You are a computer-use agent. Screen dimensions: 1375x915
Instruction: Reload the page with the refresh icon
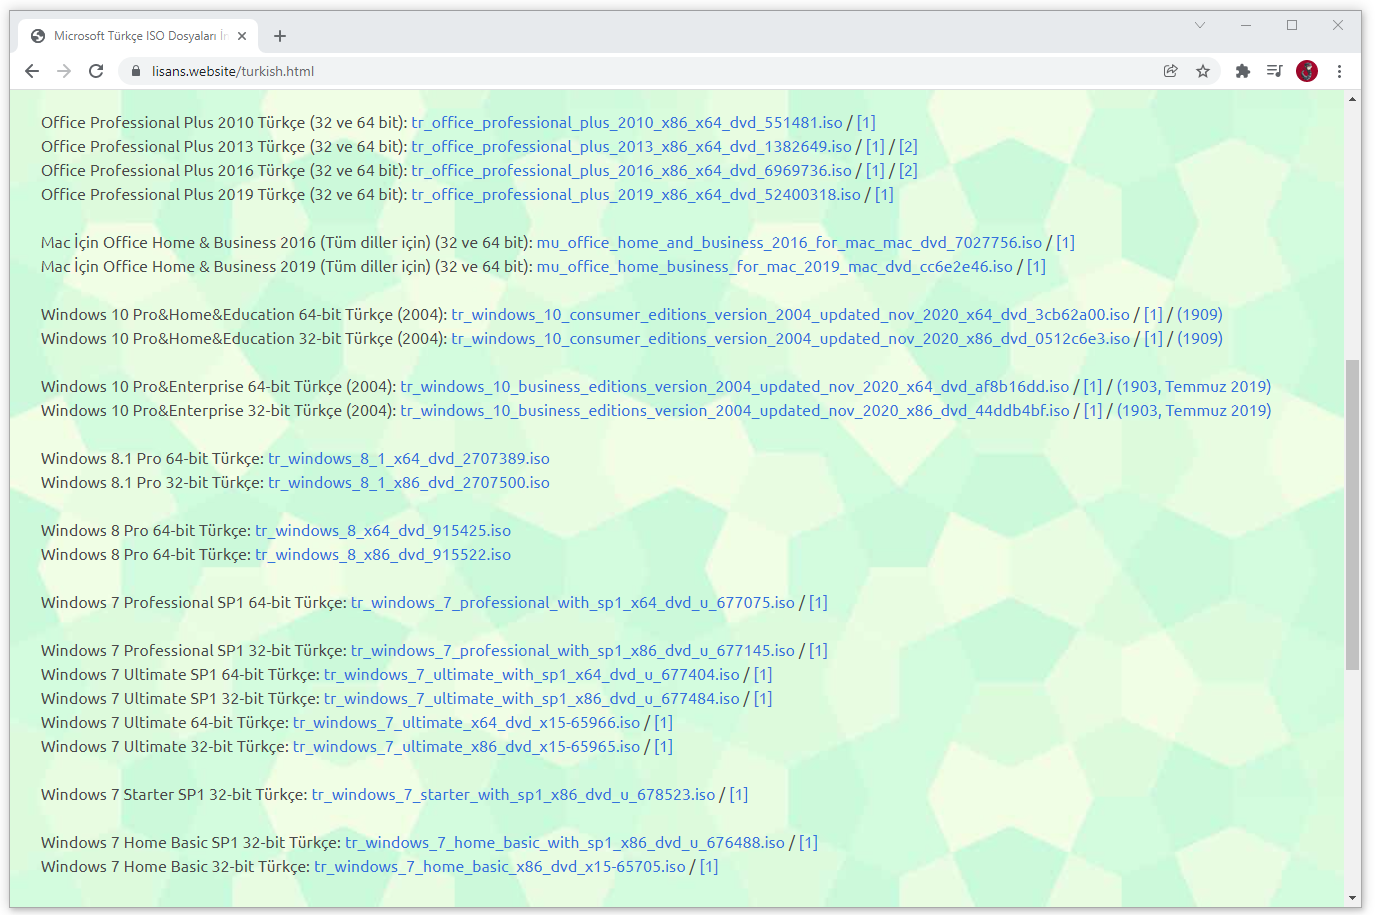point(96,71)
